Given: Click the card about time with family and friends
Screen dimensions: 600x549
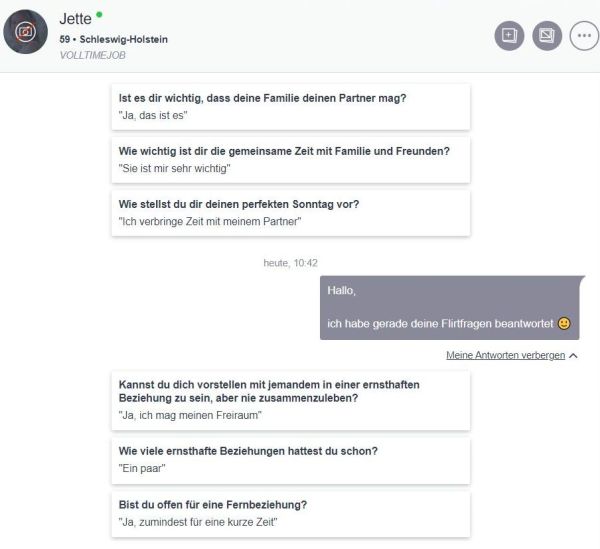Looking at the screenshot, I should click(x=290, y=160).
